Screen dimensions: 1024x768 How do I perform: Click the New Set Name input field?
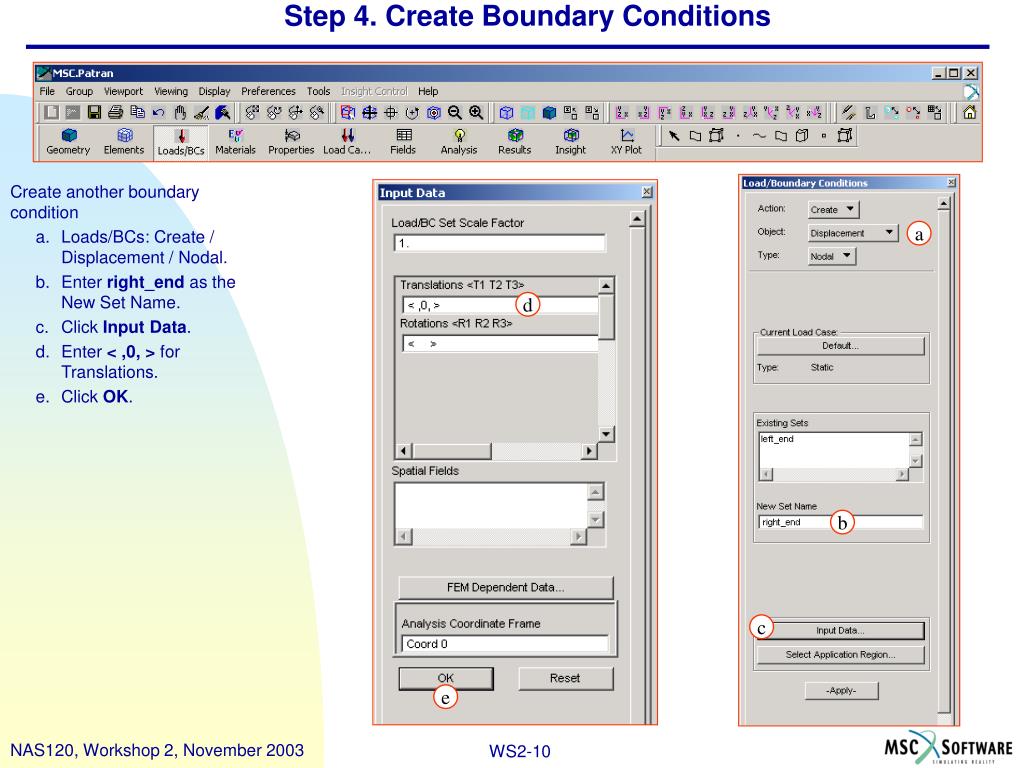click(x=840, y=522)
